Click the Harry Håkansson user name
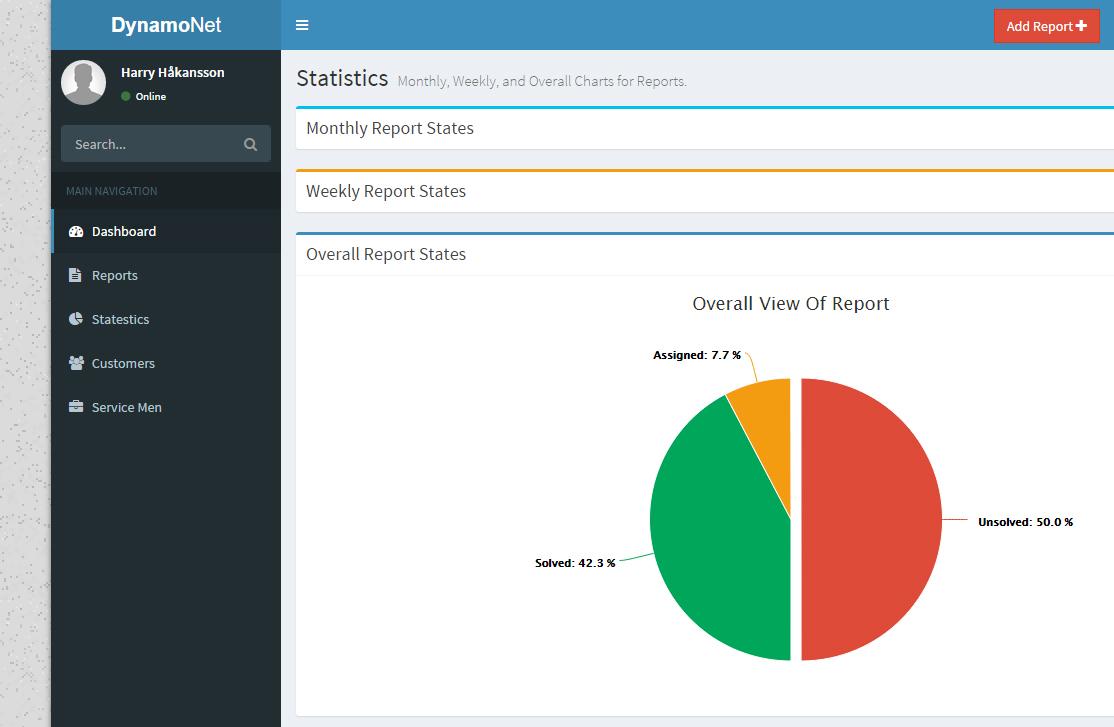This screenshot has width=1114, height=727. coord(172,72)
